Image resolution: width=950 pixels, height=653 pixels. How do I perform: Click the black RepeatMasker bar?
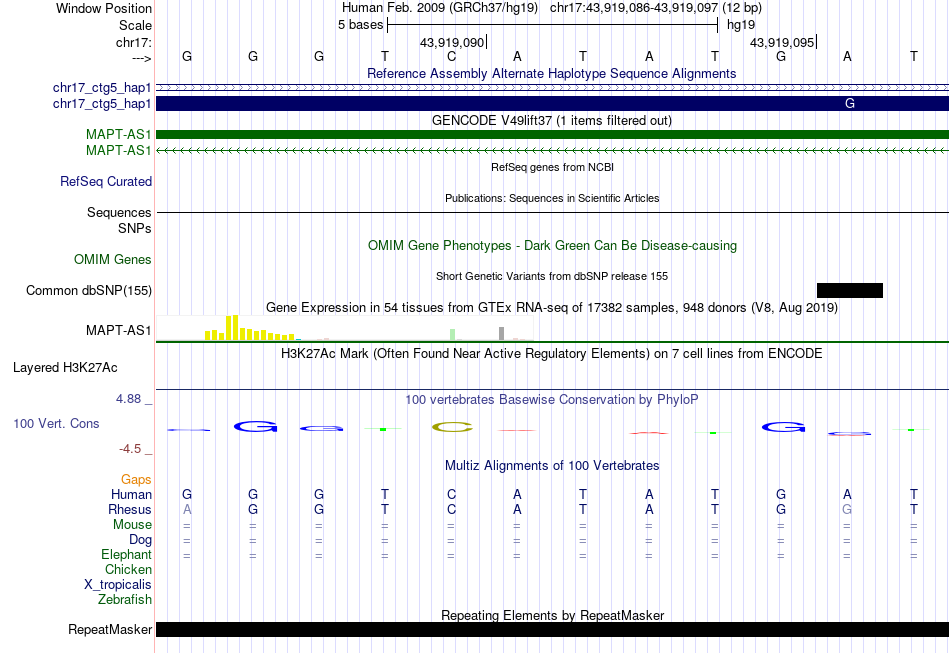tap(552, 629)
